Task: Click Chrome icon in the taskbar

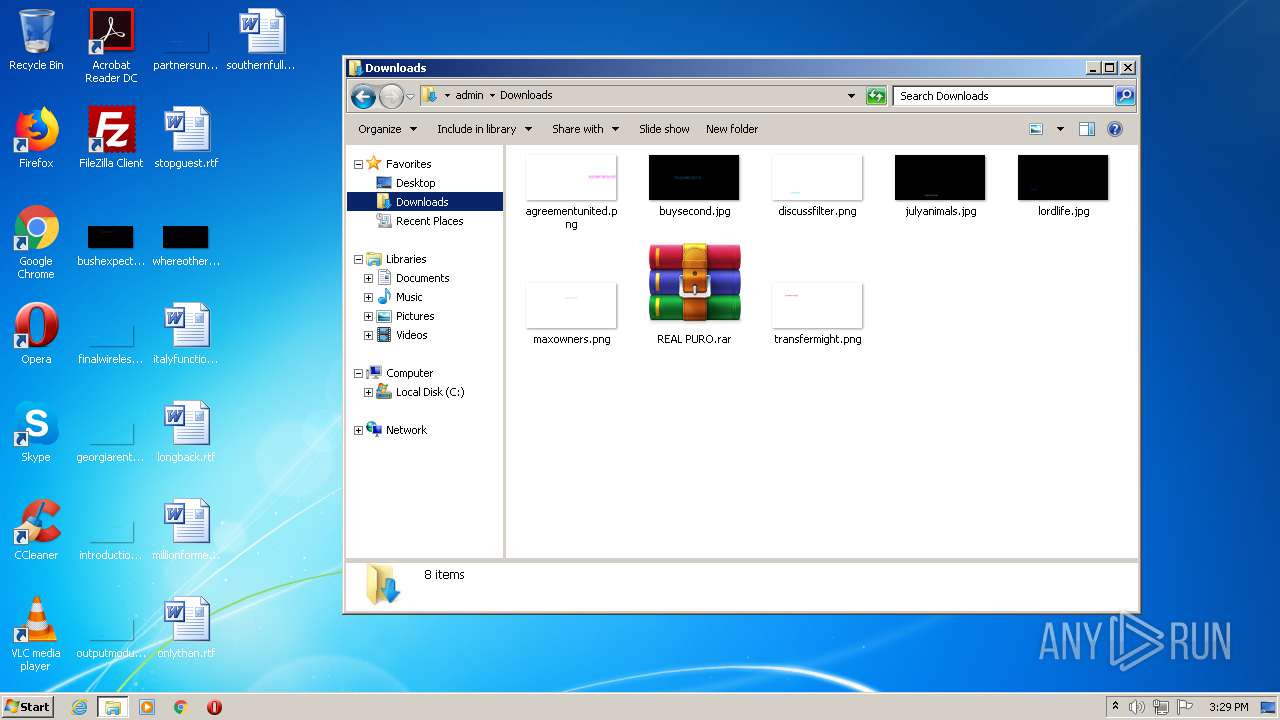Action: click(181, 707)
